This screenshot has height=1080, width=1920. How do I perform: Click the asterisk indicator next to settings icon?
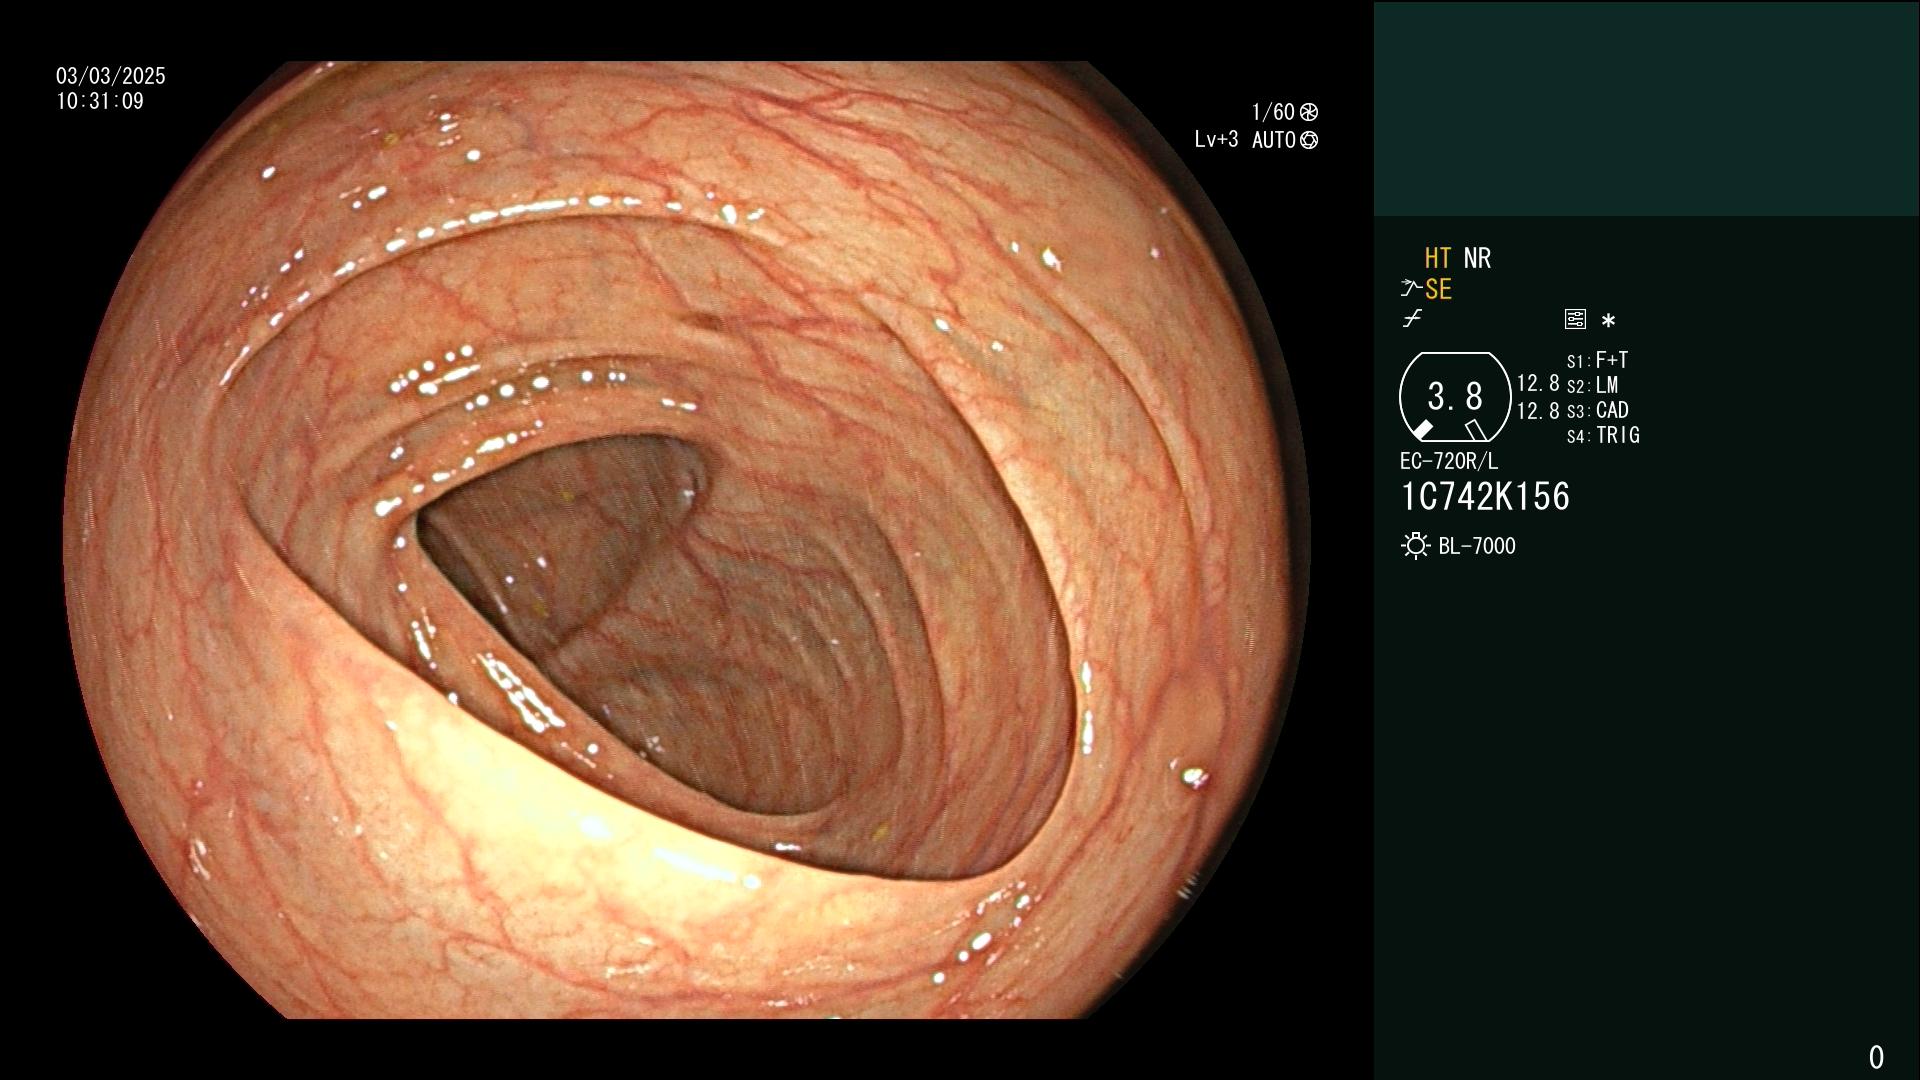pos(1608,321)
